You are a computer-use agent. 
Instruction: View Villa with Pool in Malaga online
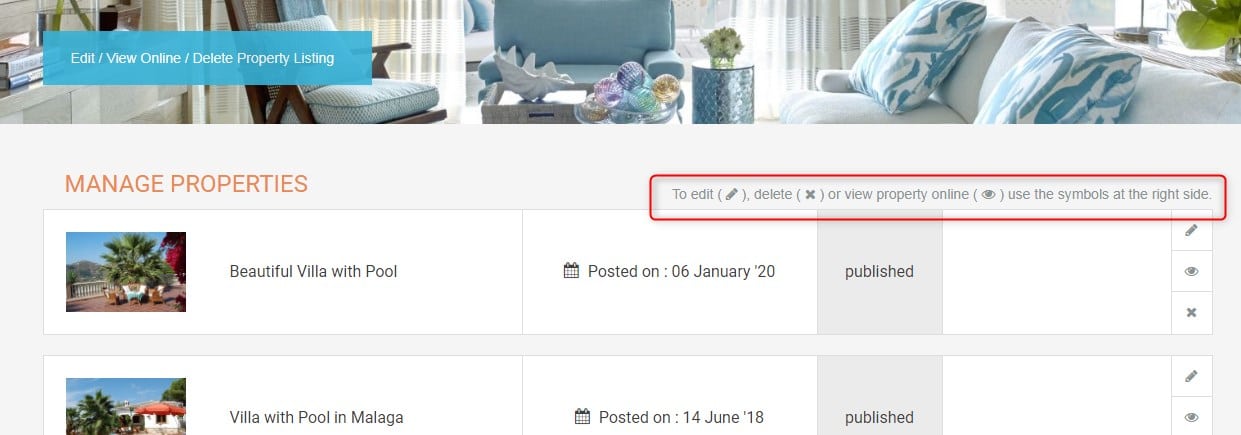(1191, 417)
